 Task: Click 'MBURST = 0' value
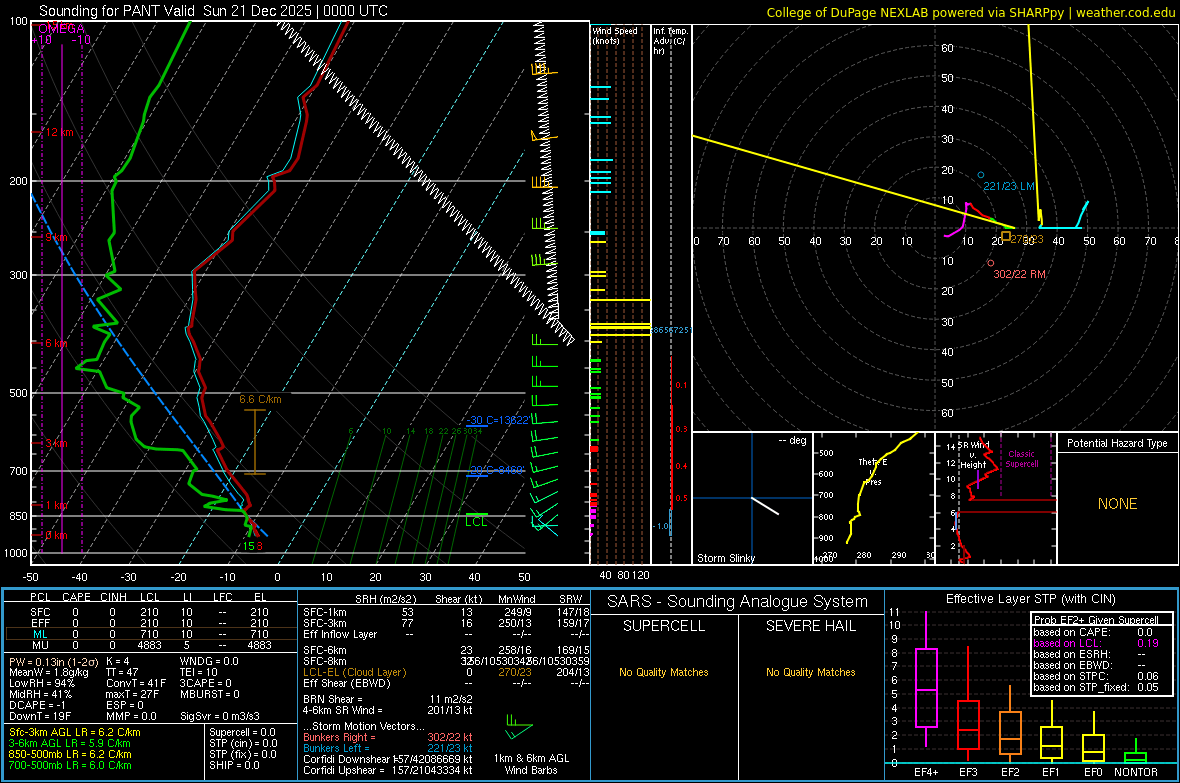pos(210,694)
